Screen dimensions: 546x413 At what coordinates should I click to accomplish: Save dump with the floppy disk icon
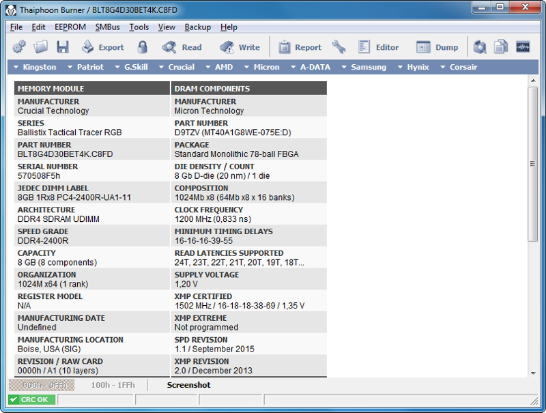coord(63,47)
